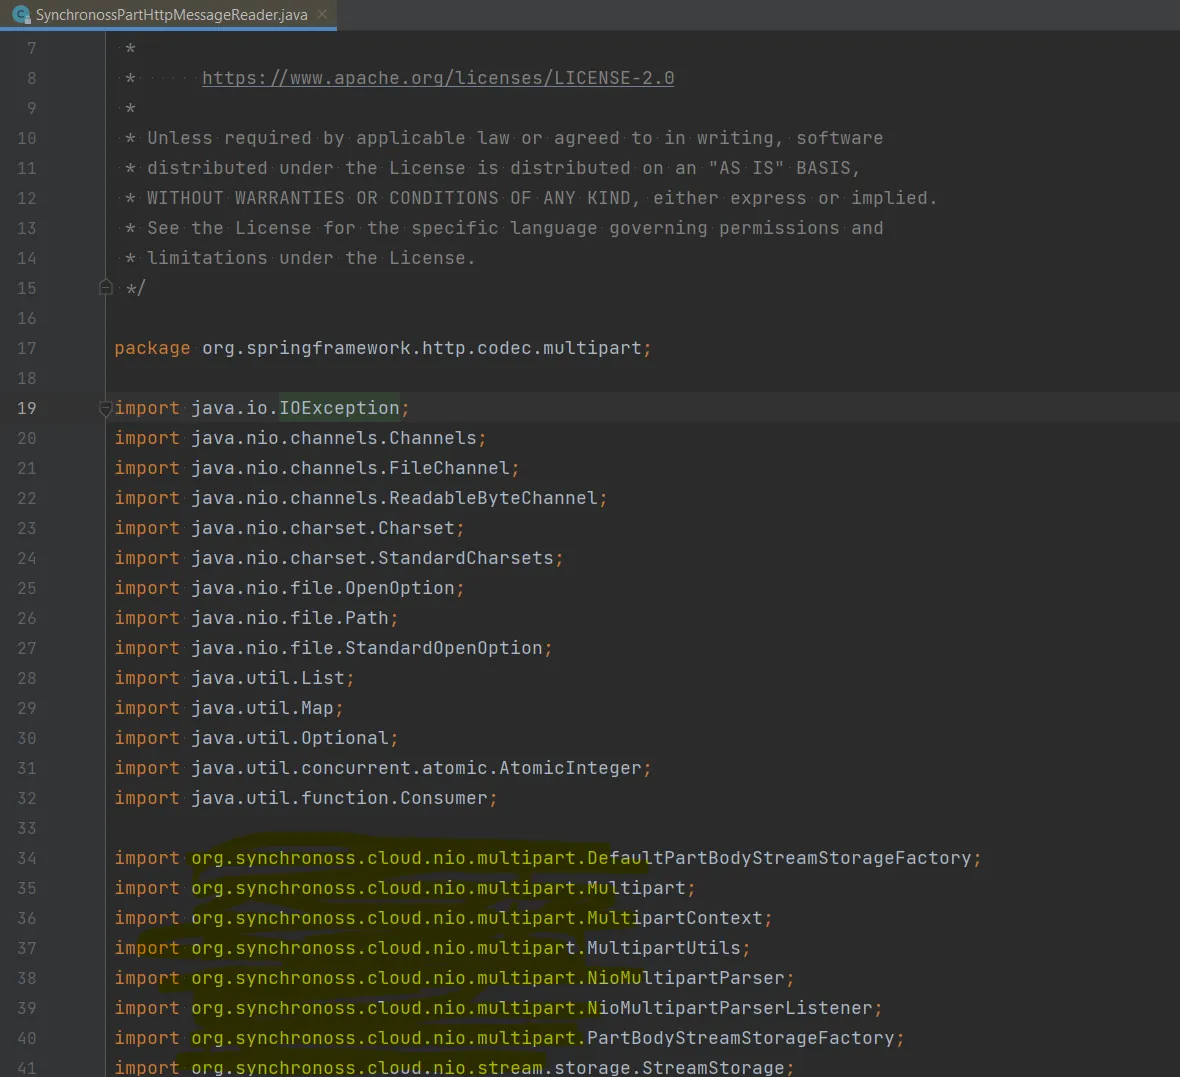Click NioMultipartParser at the end of the line 38 import
This screenshot has width=1180, height=1077.
686,978
